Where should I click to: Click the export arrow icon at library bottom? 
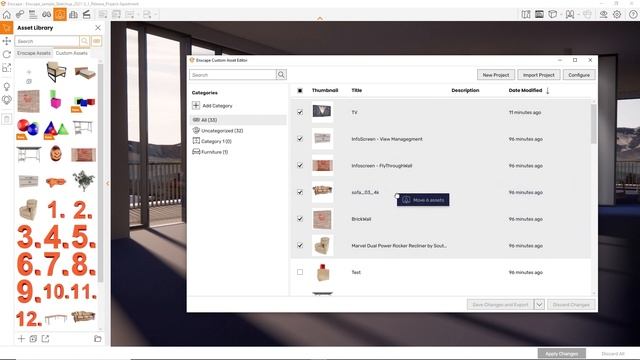pyautogui.click(x=45, y=339)
